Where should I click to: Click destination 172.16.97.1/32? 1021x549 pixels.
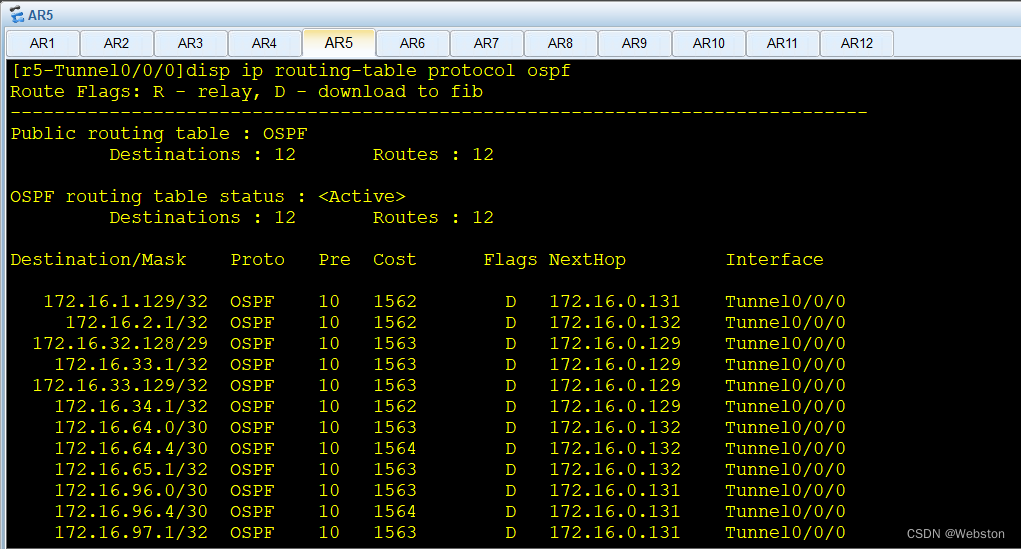131,532
